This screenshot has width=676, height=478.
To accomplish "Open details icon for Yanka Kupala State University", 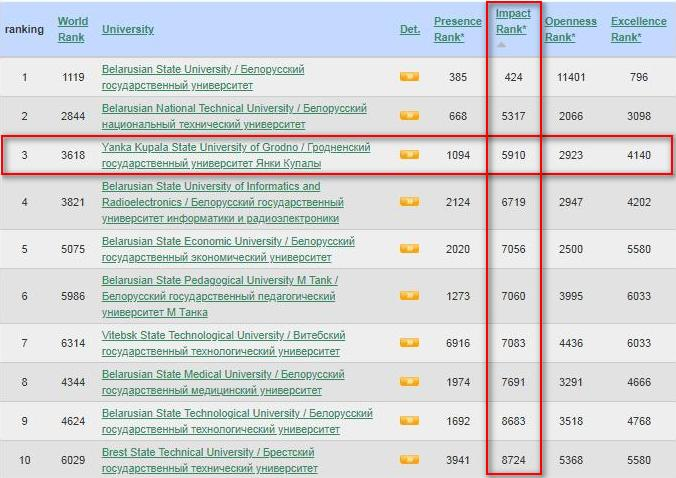I will [x=409, y=154].
